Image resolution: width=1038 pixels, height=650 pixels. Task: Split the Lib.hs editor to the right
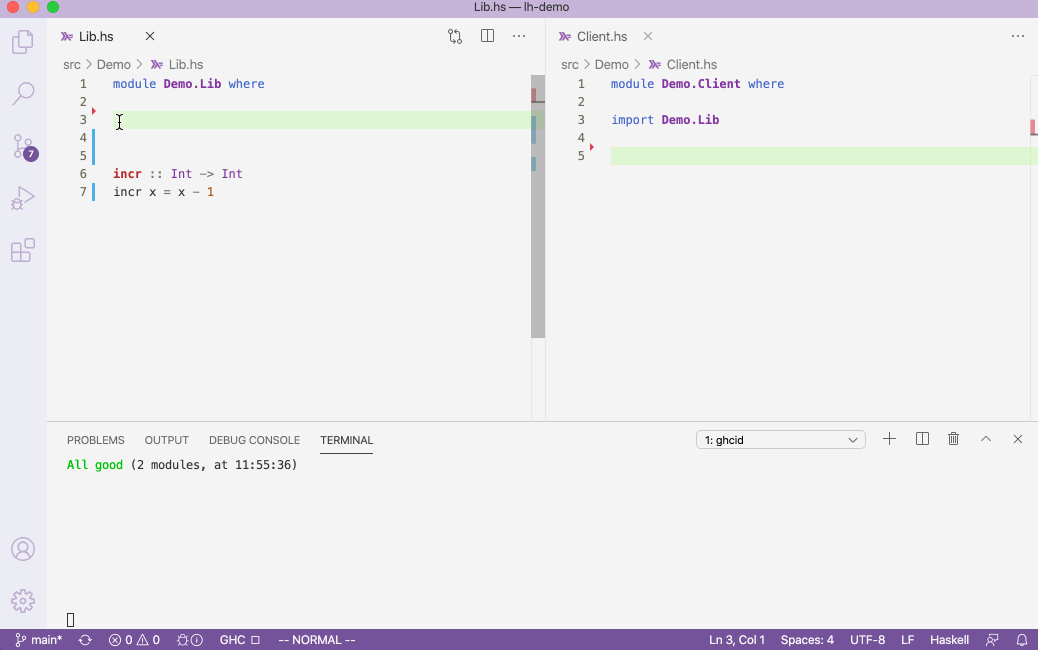(x=487, y=36)
